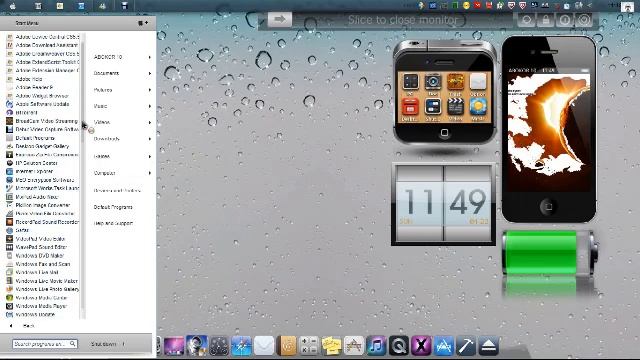The height and width of the screenshot is (360, 640).
Task: Open the yellow Stickies dock icon
Action: pyautogui.click(x=331, y=346)
